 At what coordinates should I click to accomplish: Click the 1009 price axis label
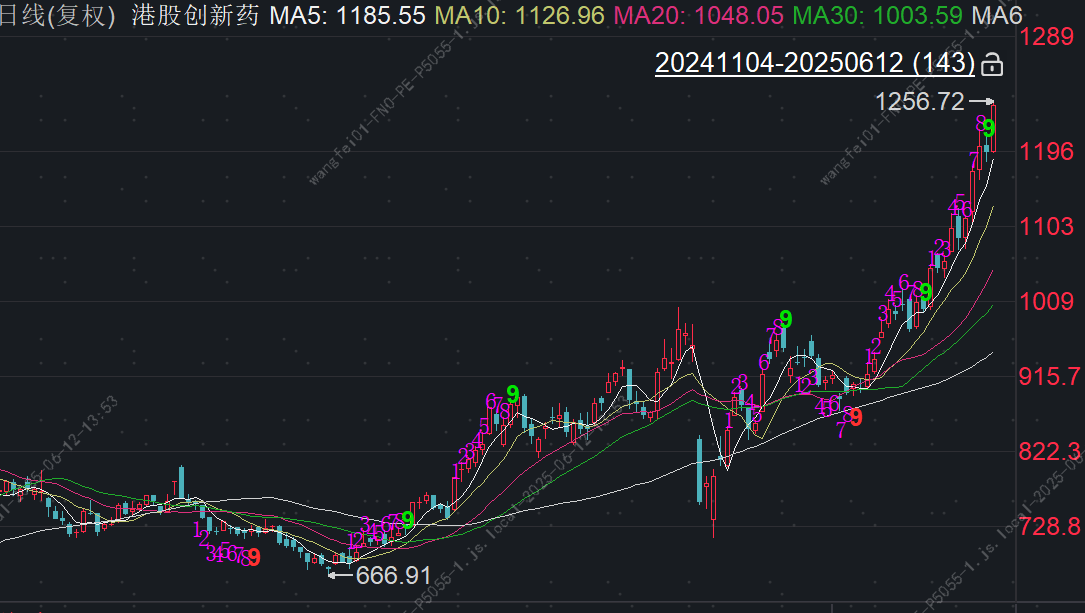pos(1046,302)
